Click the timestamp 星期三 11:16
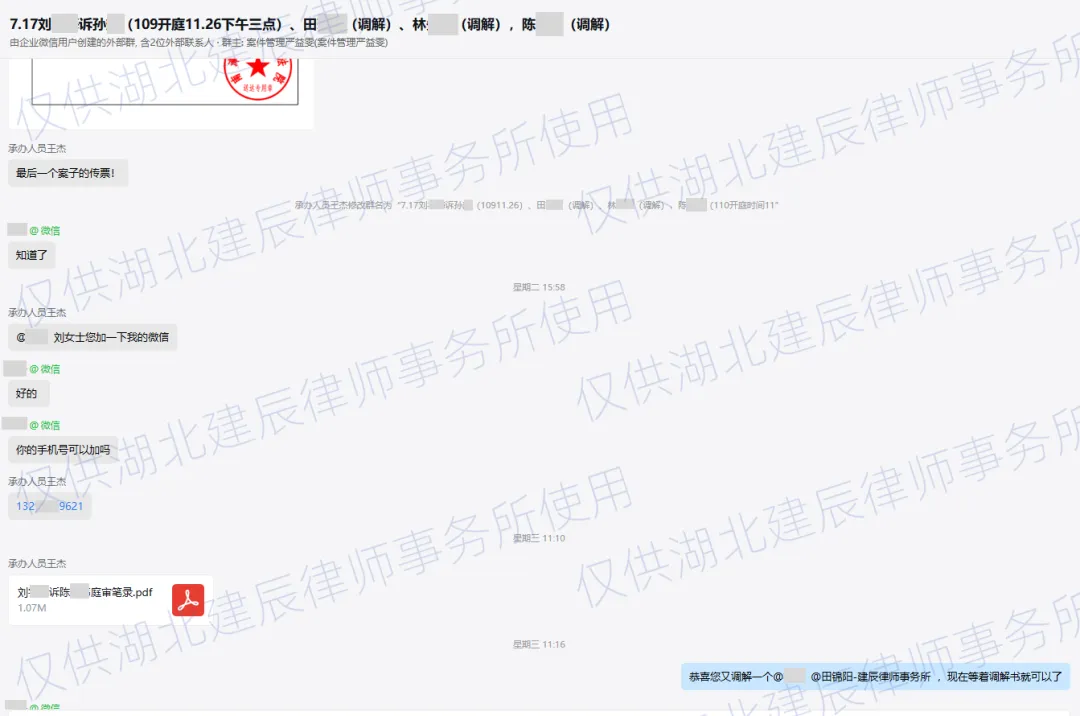The height and width of the screenshot is (716, 1080). [539, 644]
